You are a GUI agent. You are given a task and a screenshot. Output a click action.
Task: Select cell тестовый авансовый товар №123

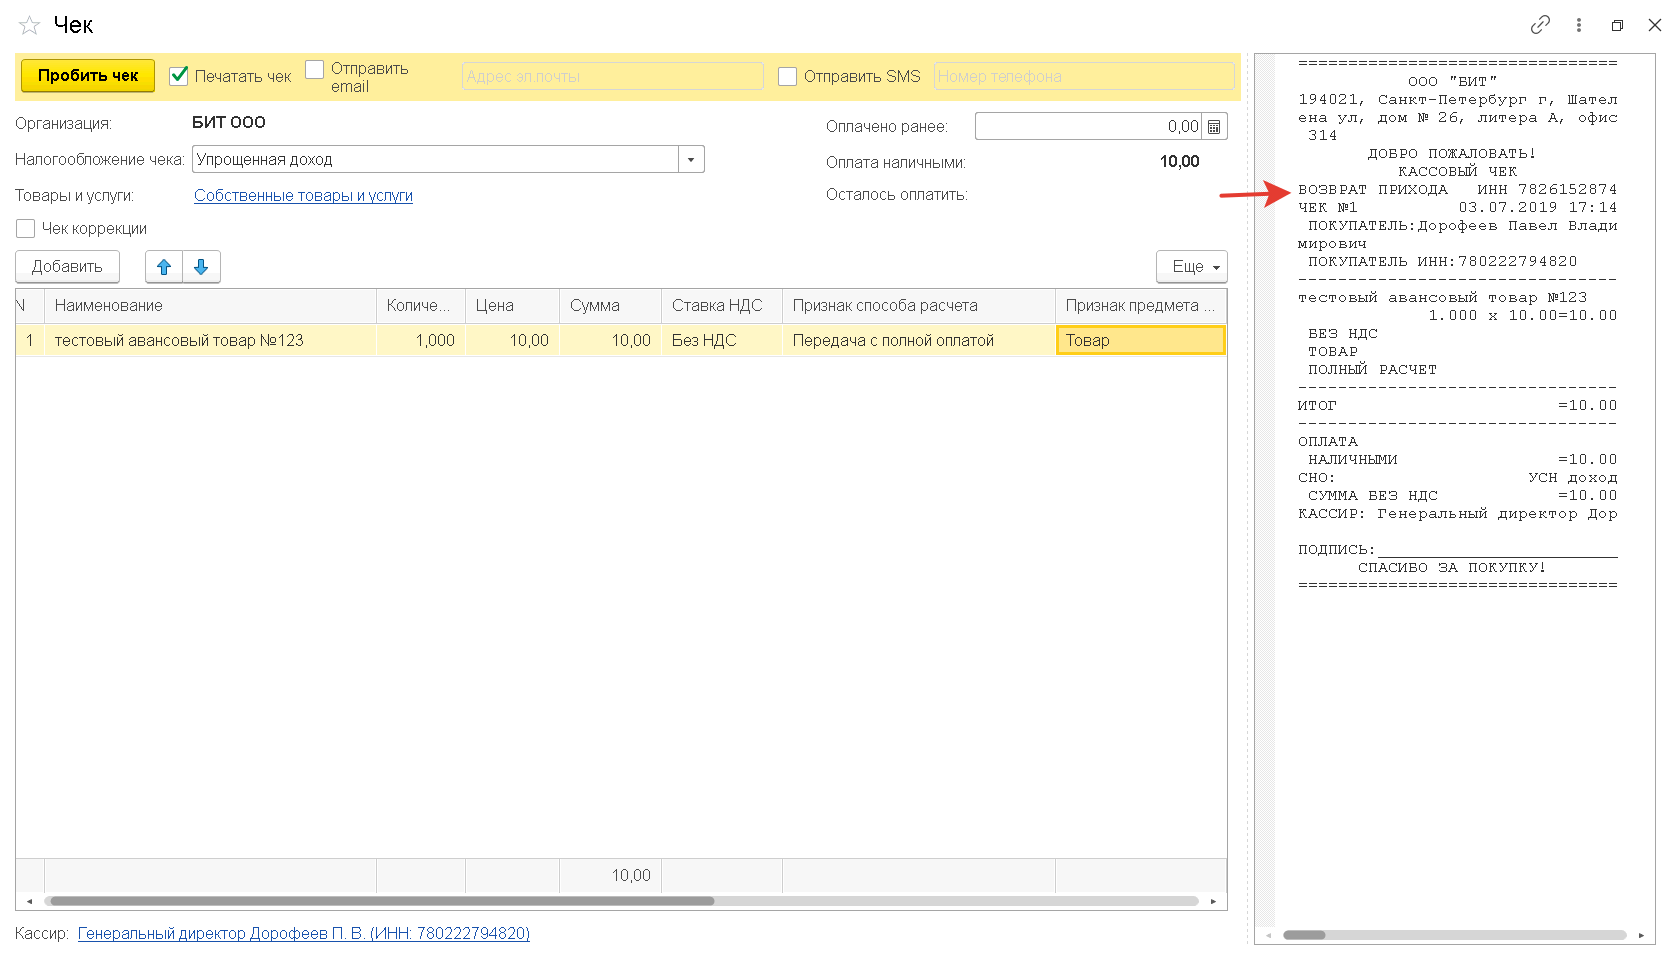coord(210,341)
